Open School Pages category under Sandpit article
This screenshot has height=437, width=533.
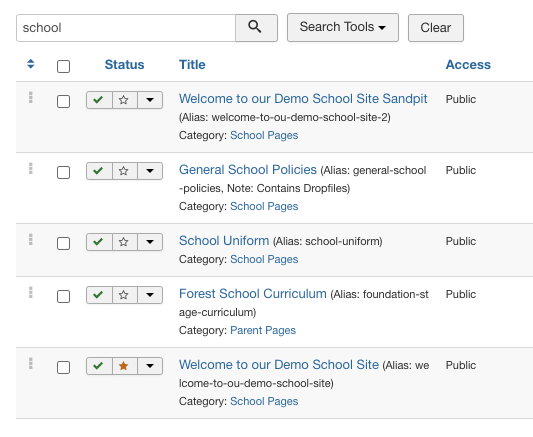point(264,135)
